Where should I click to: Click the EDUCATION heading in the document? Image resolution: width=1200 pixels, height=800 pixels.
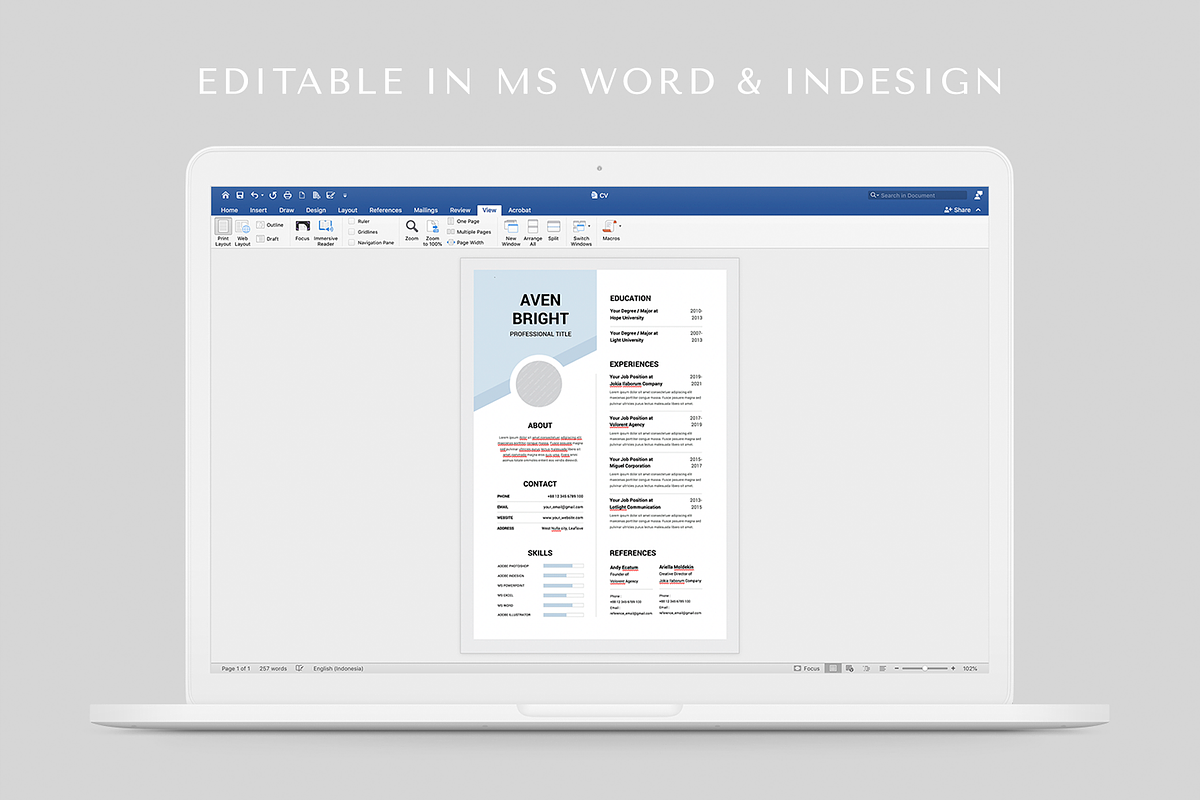[x=630, y=298]
